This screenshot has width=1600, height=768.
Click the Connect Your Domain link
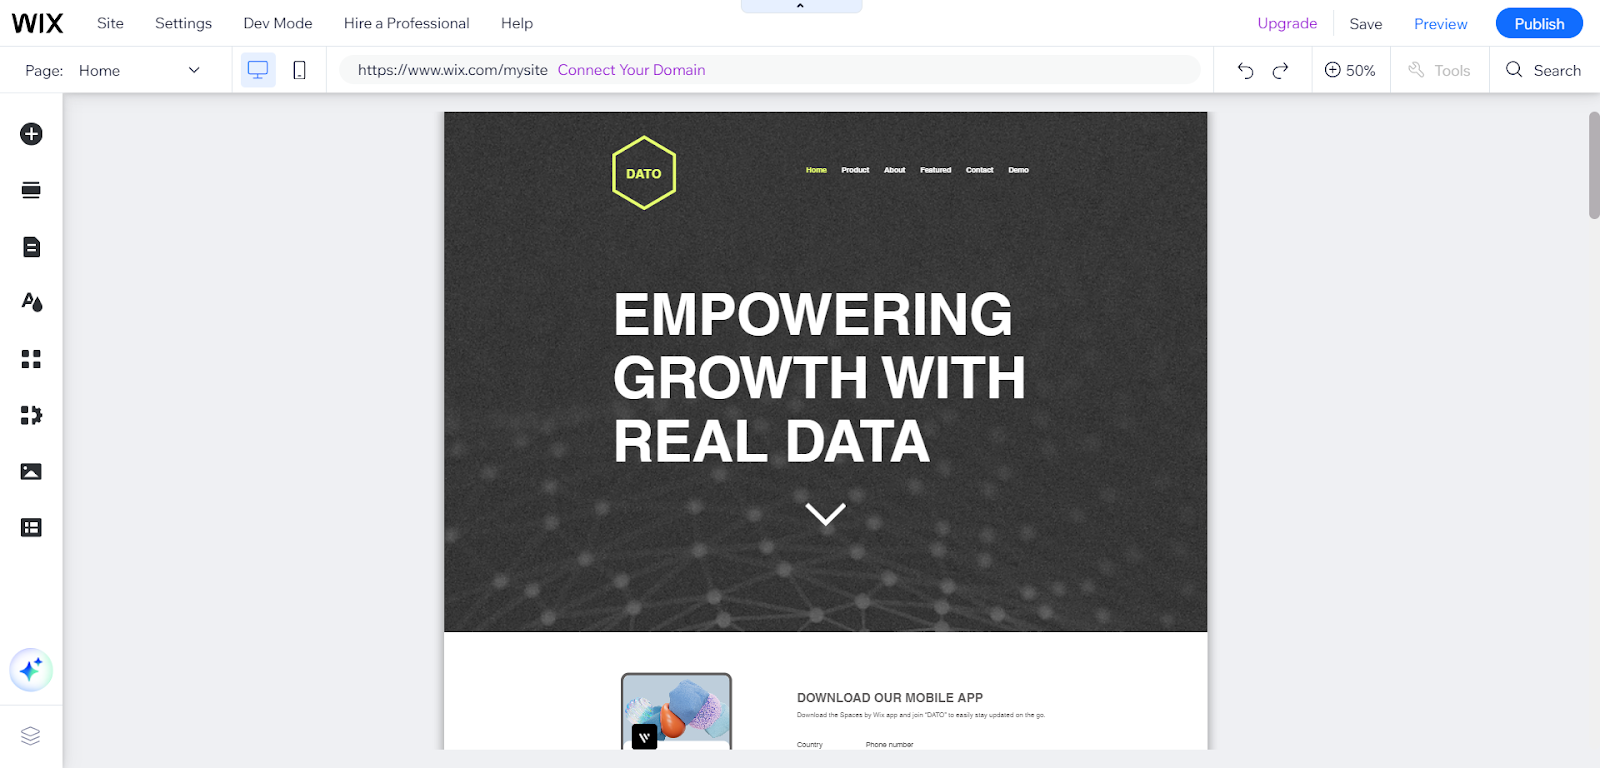point(631,70)
